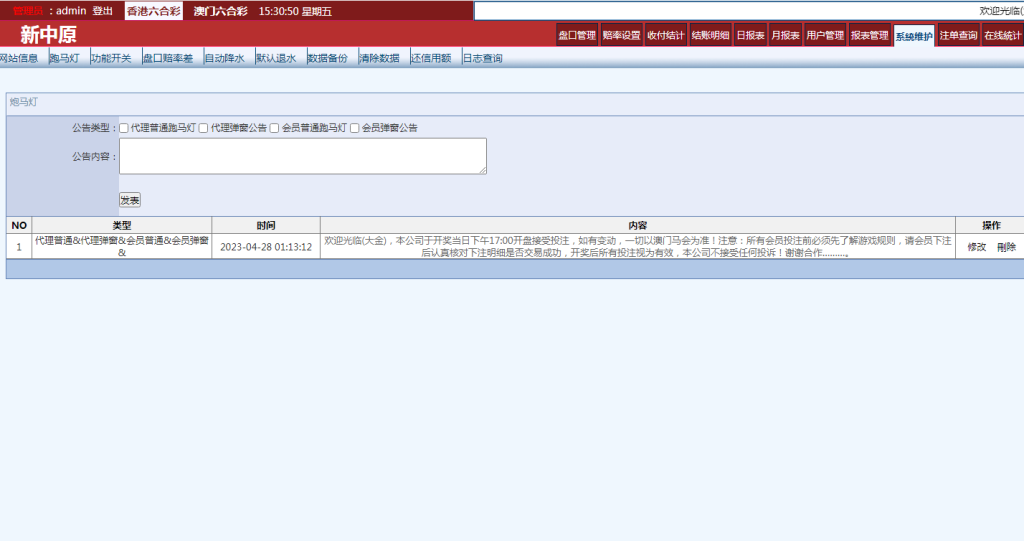This screenshot has height=541, width=1024.
Task: Select the 注单查询 navigation item
Action: click(958, 36)
